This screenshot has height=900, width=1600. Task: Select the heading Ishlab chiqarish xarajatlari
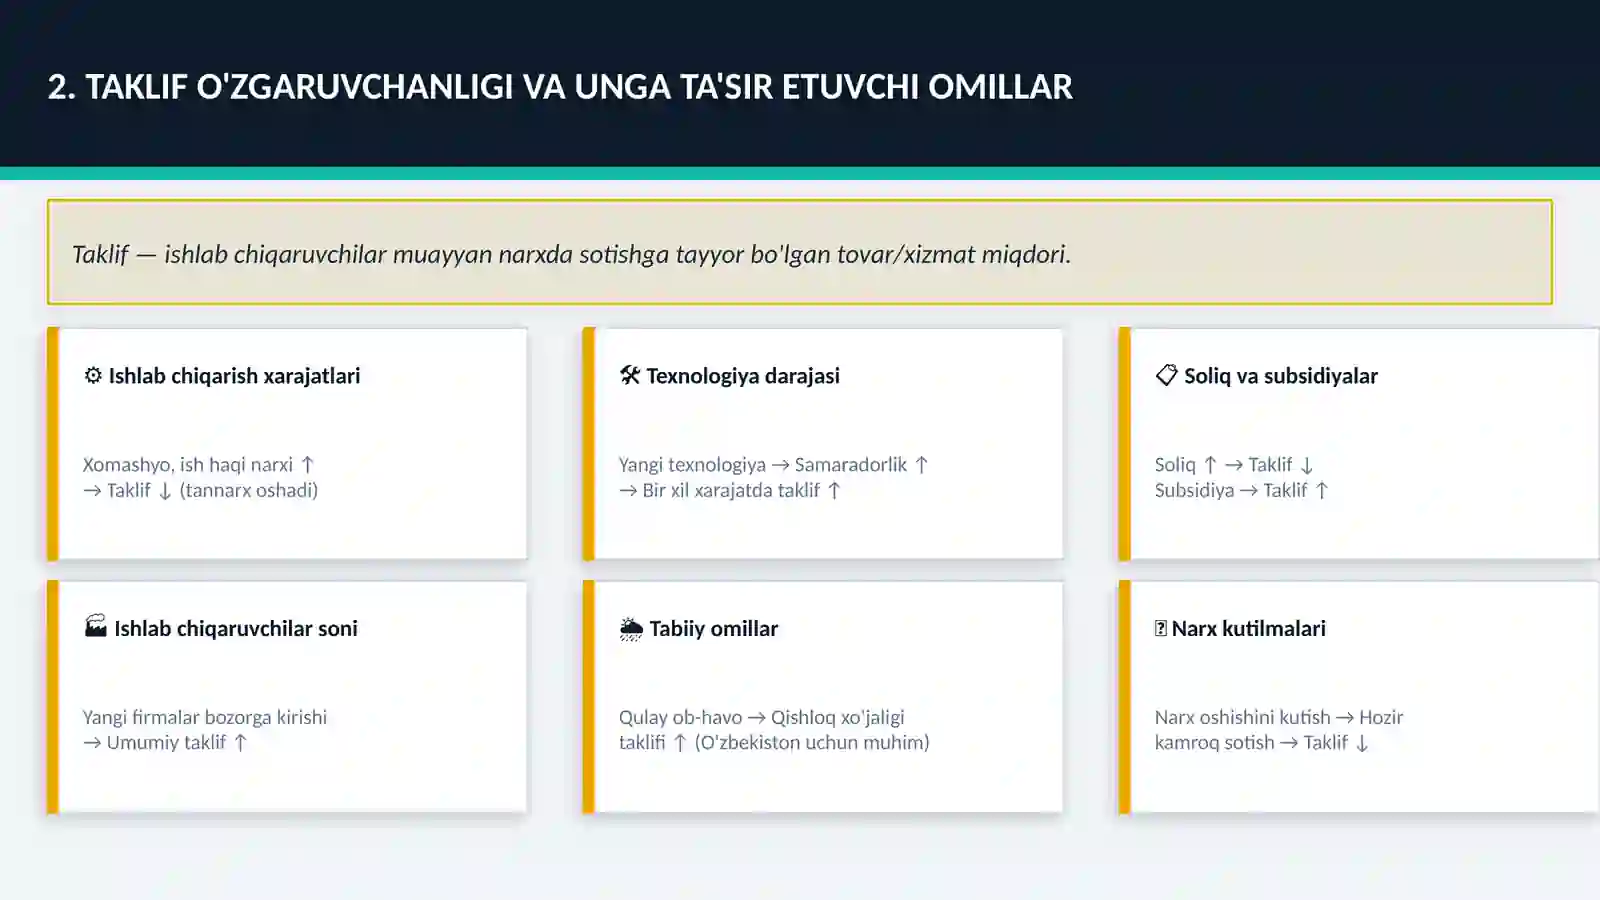[234, 376]
